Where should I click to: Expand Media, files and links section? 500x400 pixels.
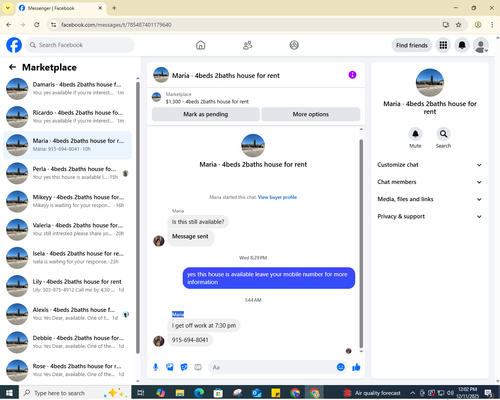[430, 199]
